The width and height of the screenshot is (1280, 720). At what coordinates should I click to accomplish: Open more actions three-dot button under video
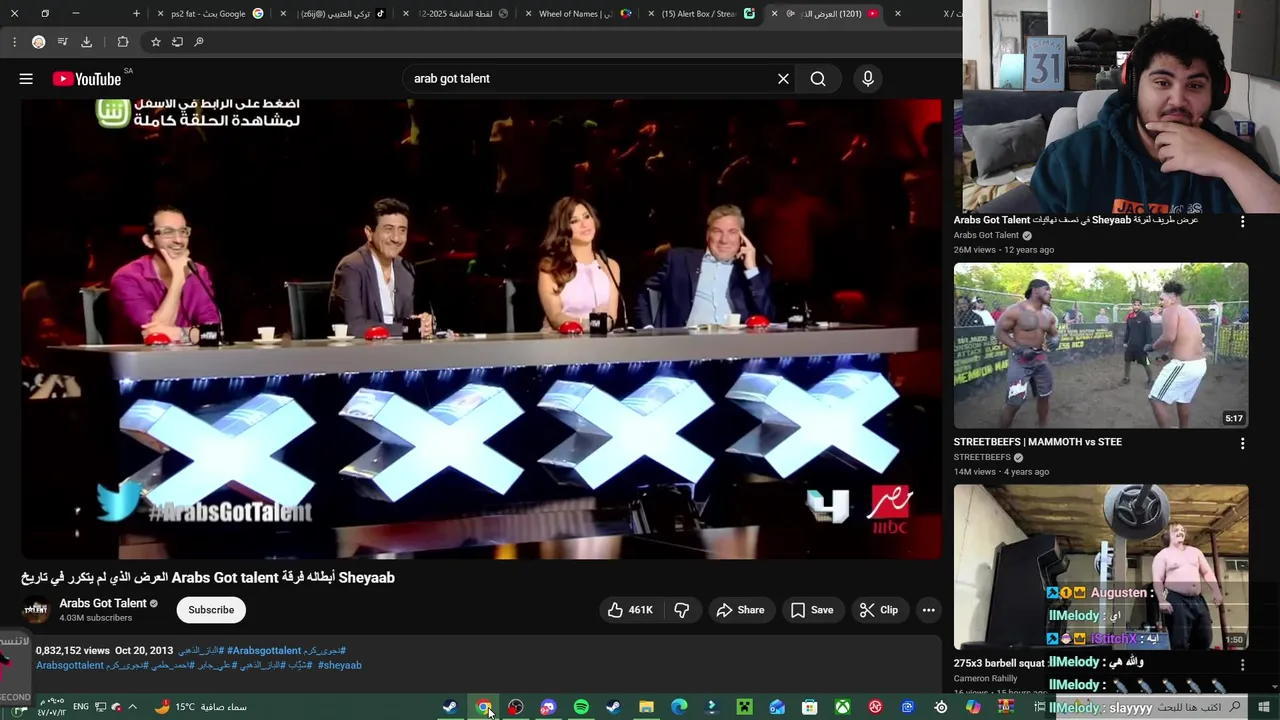928,610
